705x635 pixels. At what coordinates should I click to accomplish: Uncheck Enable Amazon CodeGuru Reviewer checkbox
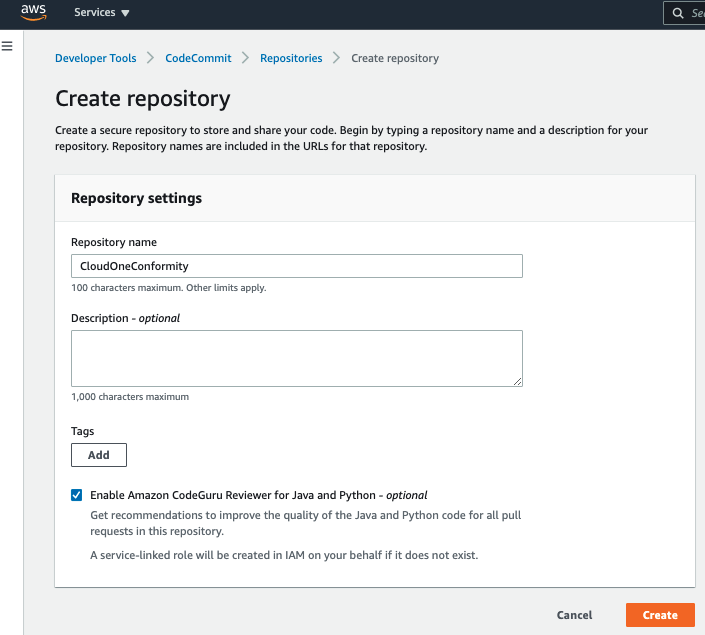(76, 495)
